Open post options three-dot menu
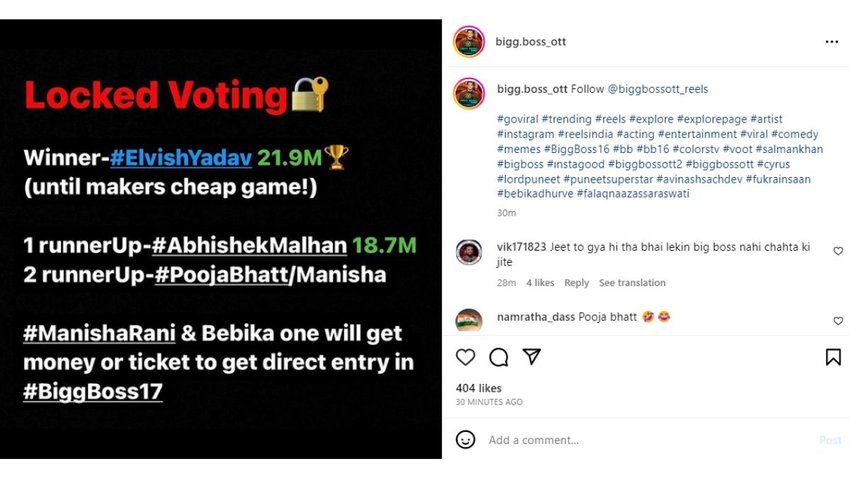Viewport: 850px width, 478px height. 832,42
